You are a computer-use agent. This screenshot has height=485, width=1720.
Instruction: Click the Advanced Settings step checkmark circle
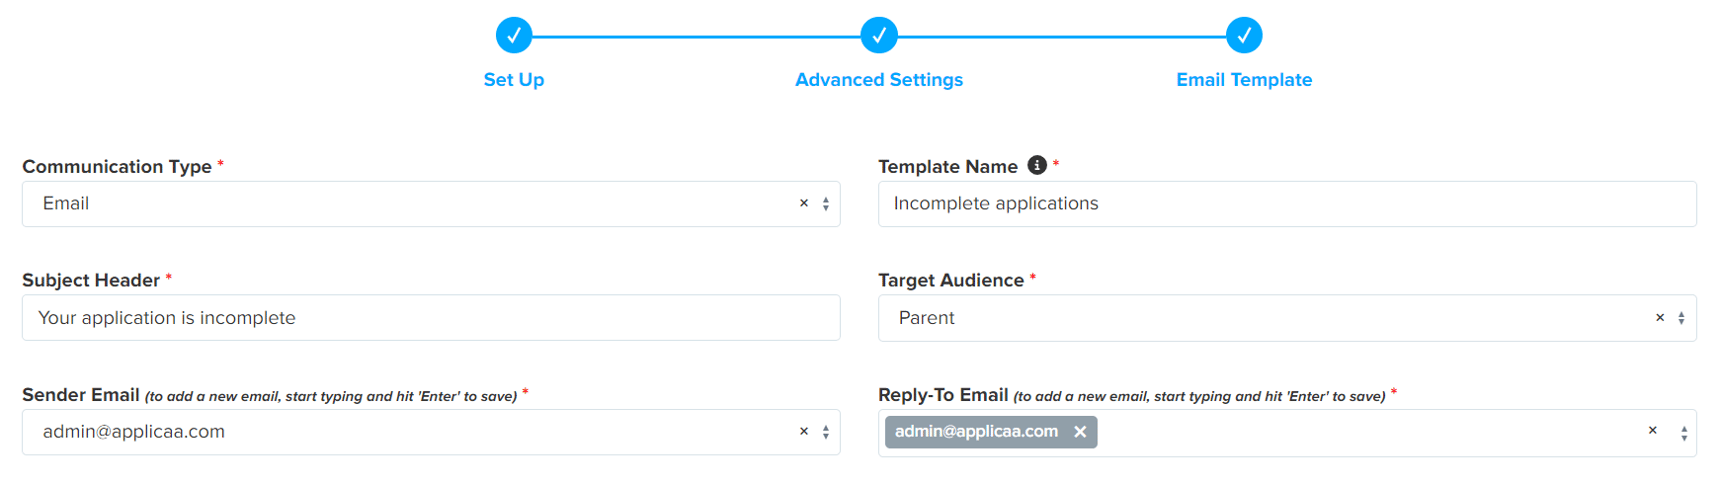(878, 35)
